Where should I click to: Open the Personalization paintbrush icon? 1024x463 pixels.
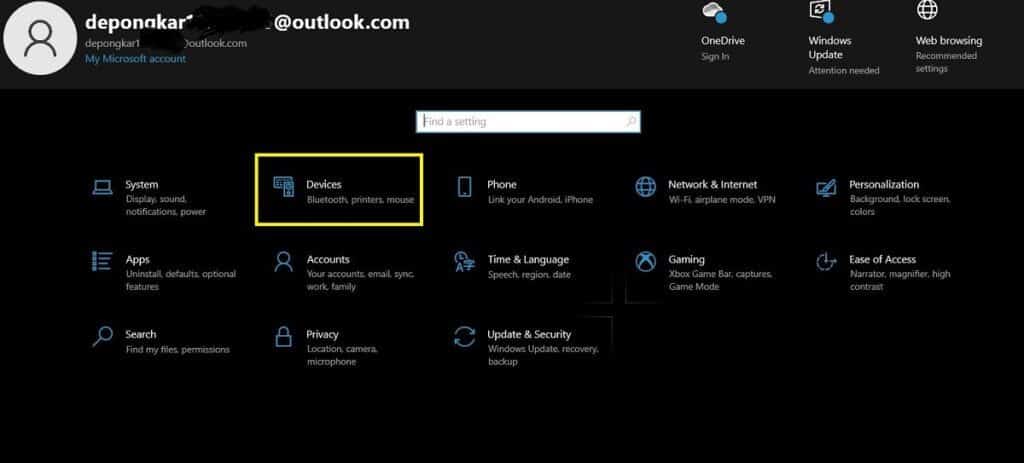826,187
